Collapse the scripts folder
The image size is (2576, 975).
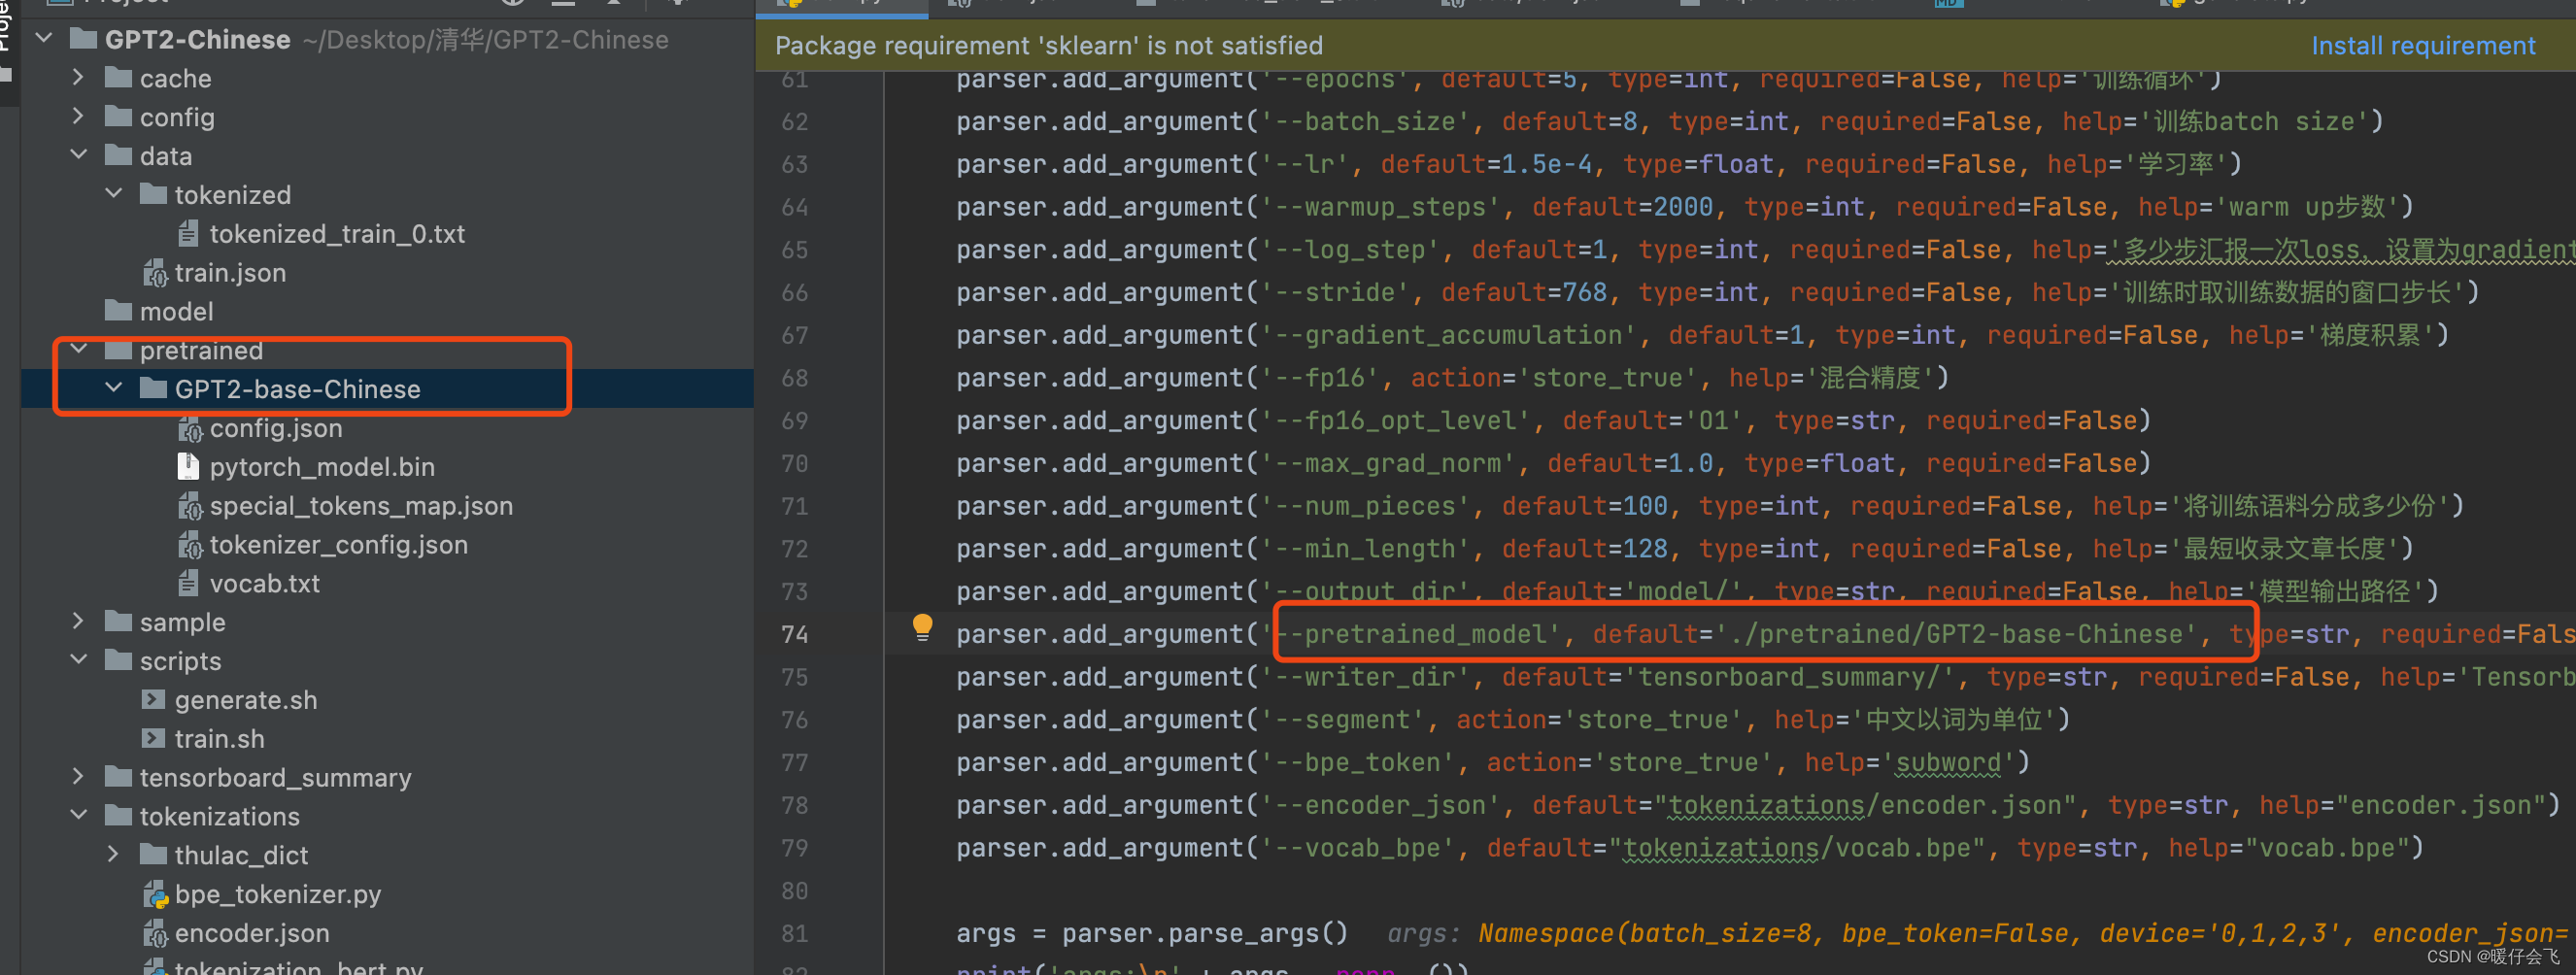pos(79,660)
